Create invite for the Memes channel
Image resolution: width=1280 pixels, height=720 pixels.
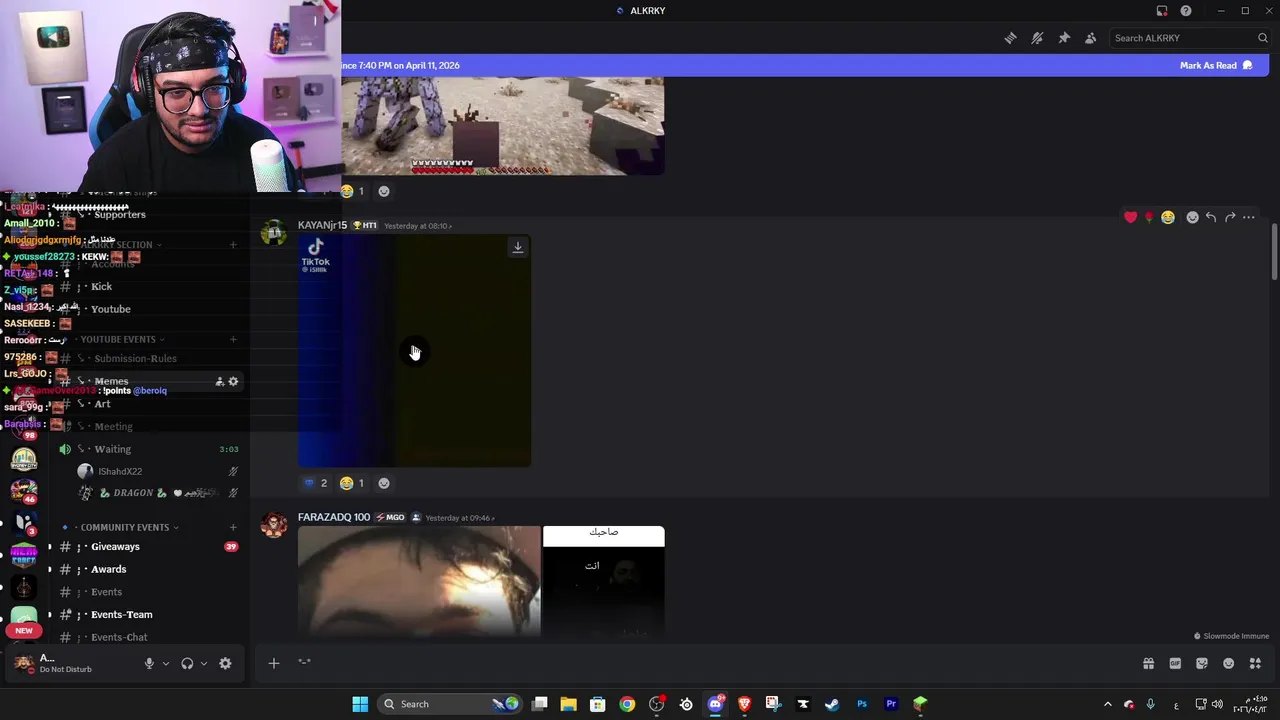pos(219,381)
